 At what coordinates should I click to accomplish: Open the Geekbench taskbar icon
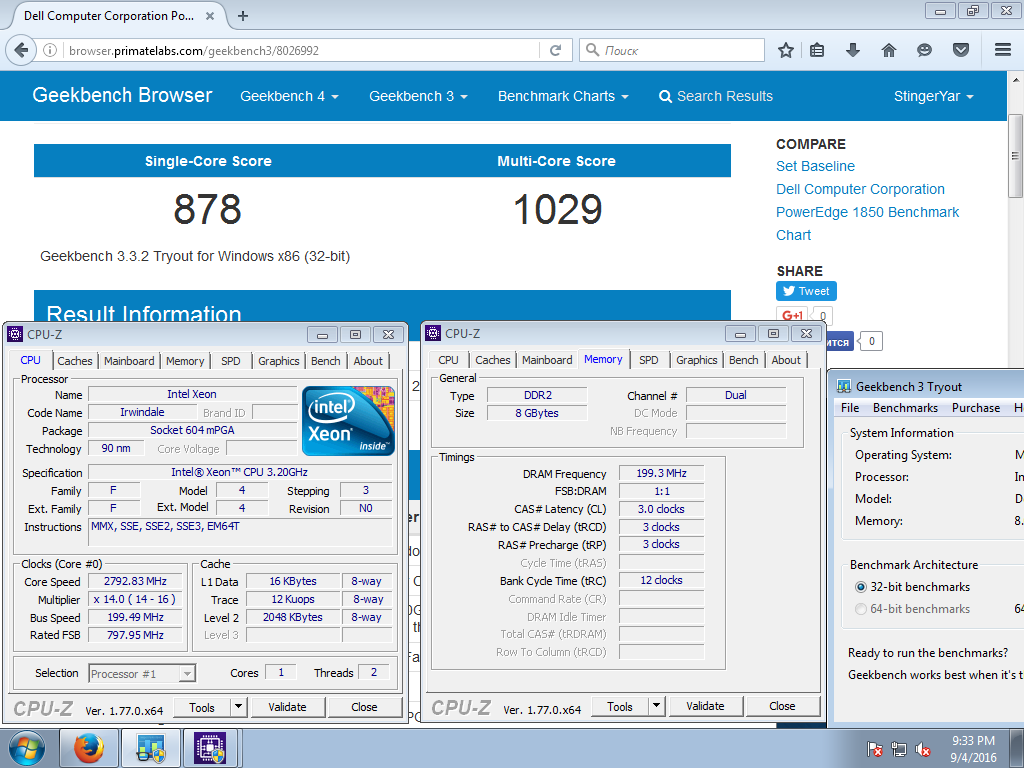point(152,748)
